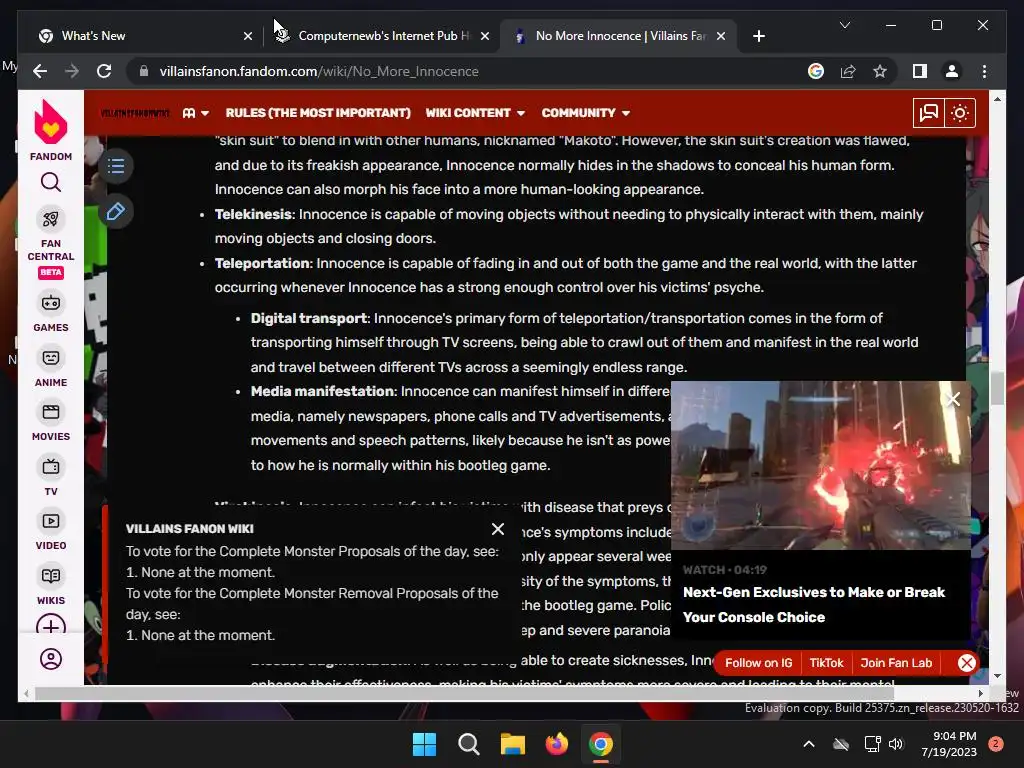Open the Games section in sidebar
The height and width of the screenshot is (768, 1024).
[50, 313]
